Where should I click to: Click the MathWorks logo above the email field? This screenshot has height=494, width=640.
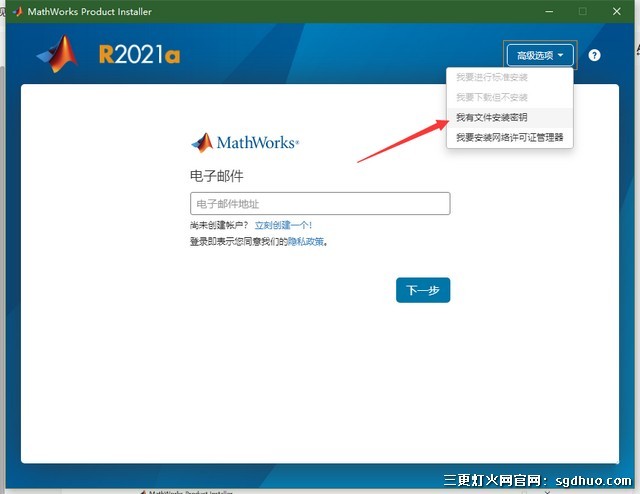click(245, 142)
